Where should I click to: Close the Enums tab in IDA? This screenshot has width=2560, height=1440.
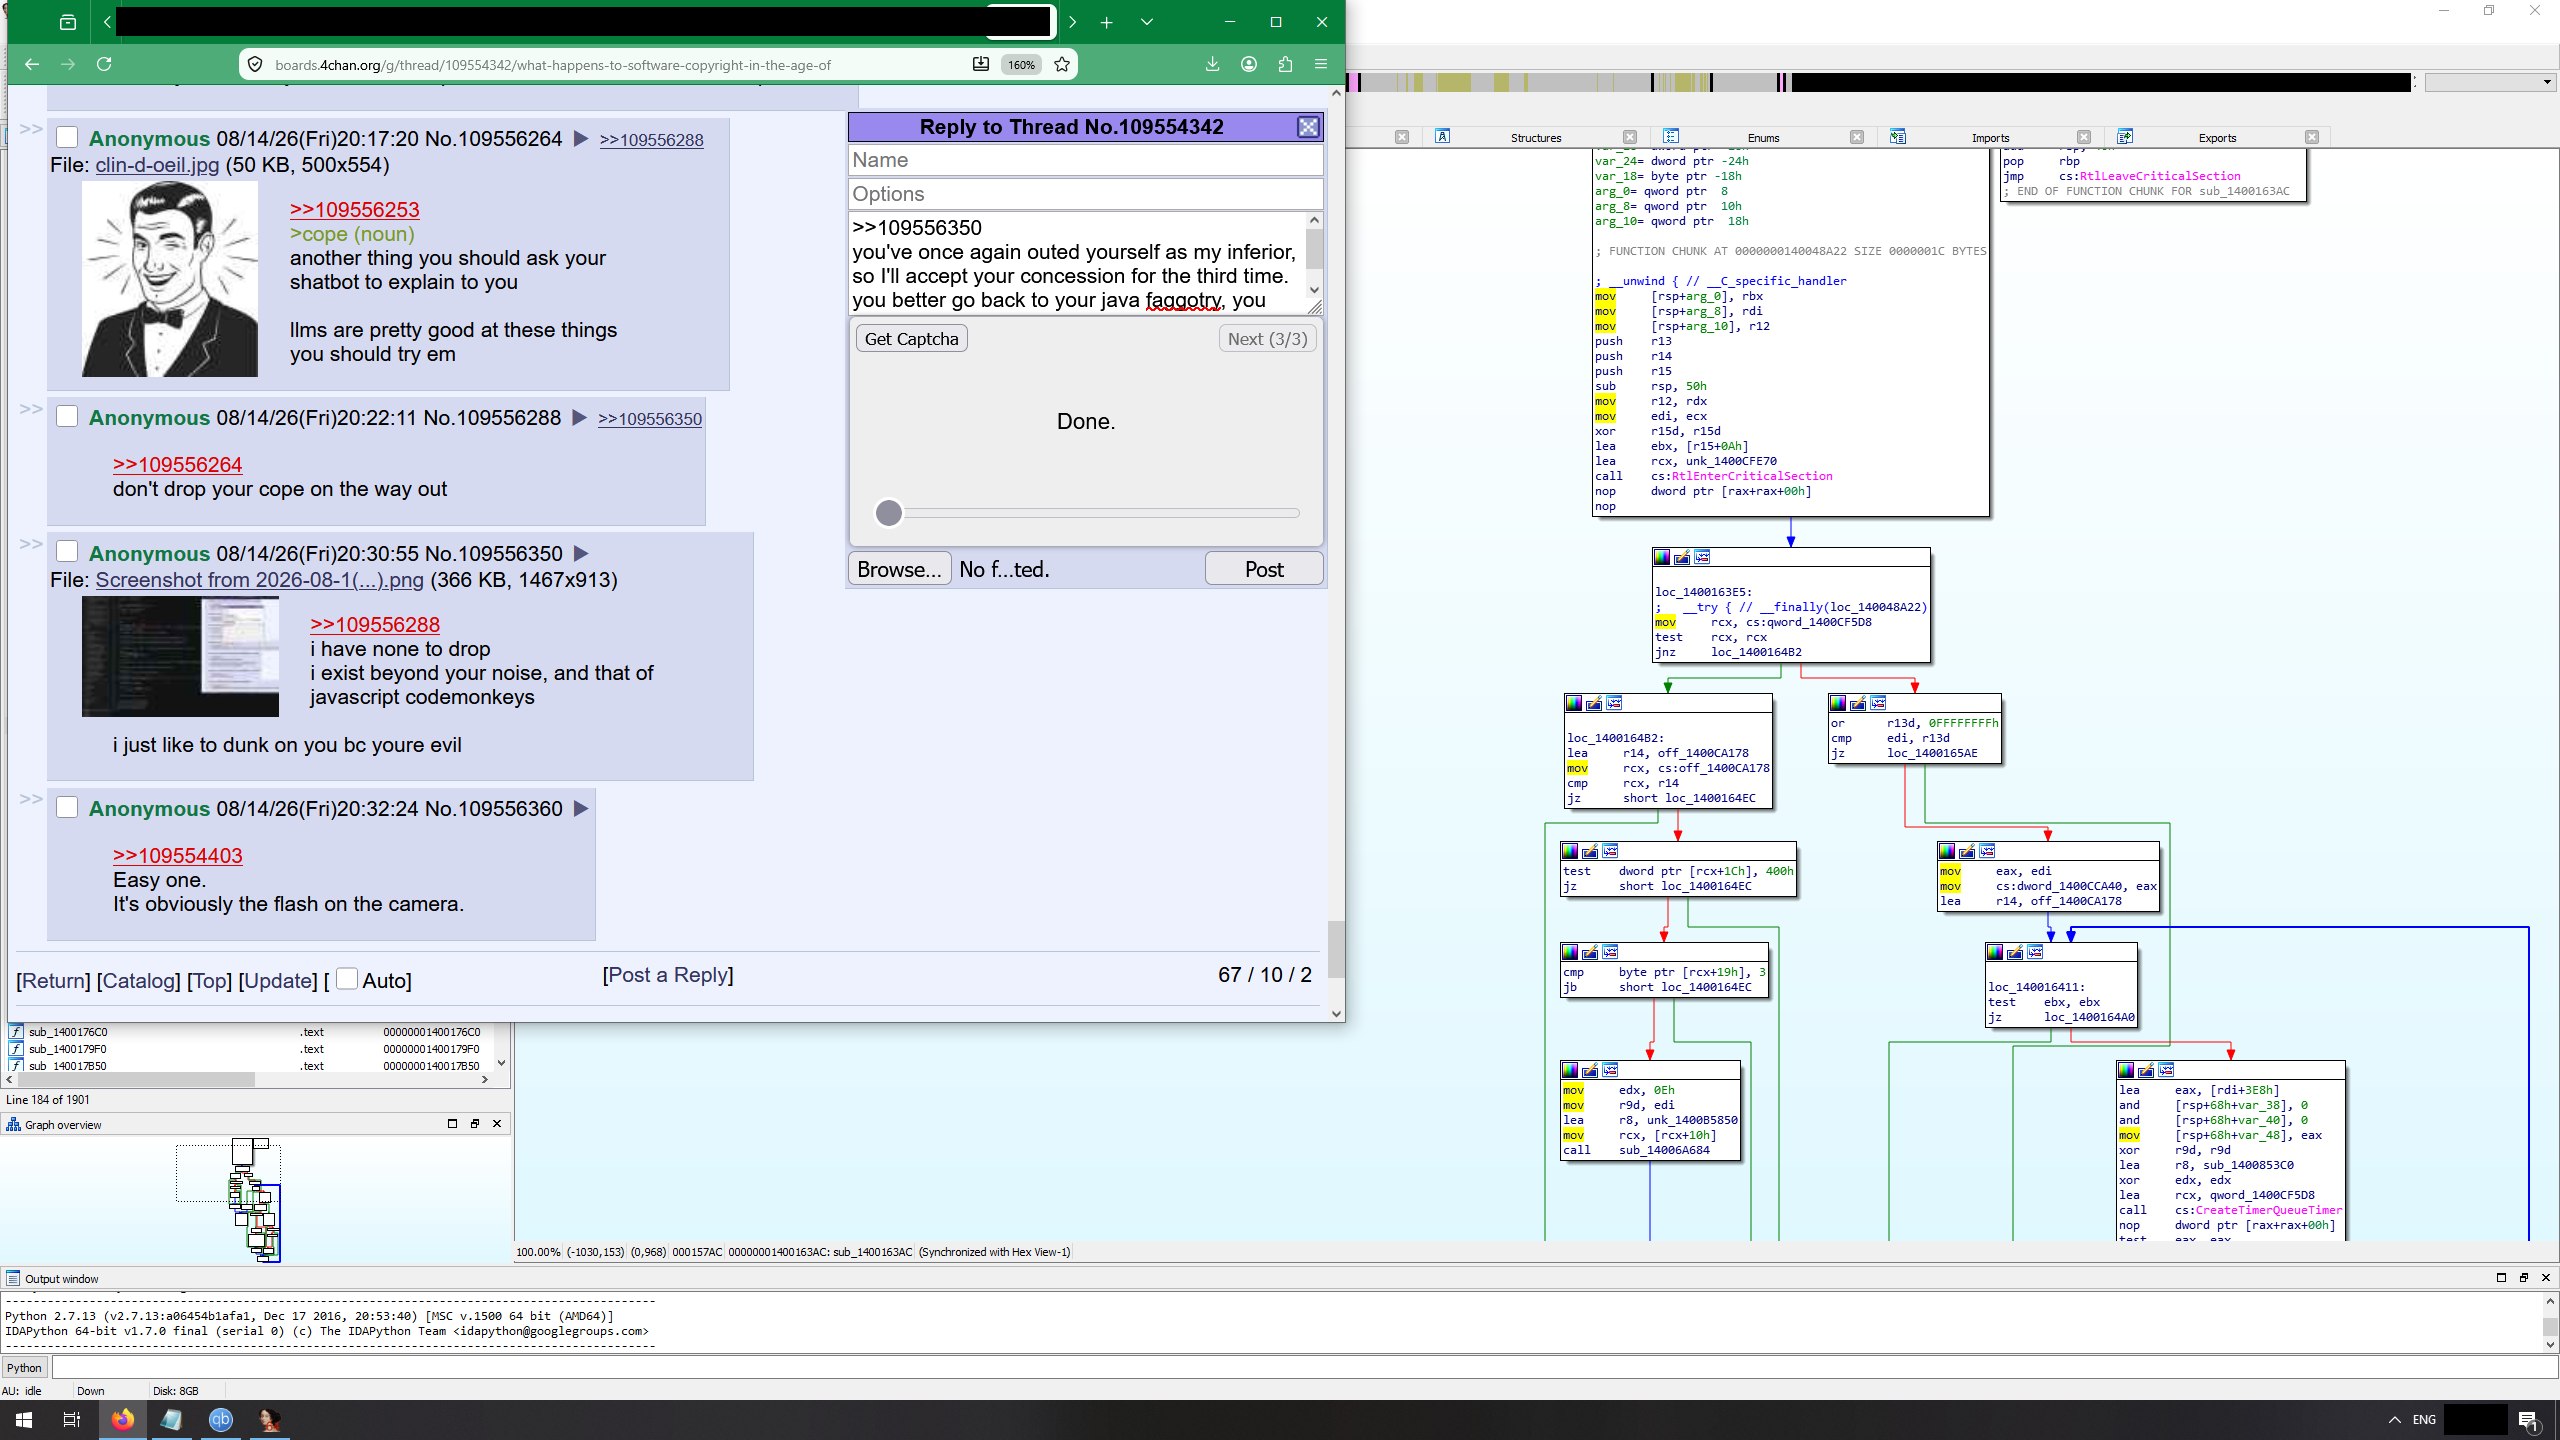tap(1857, 138)
